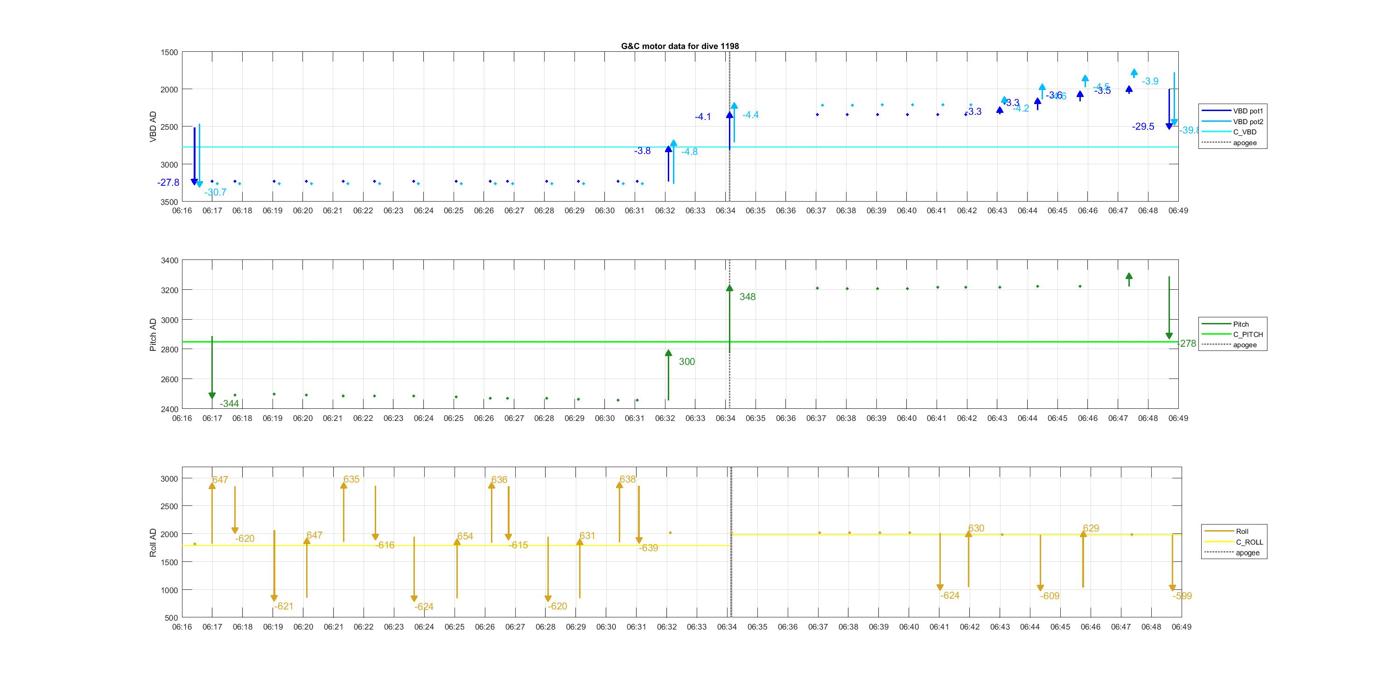This screenshot has width=1400, height=693.
Task: Select the 'VBD AD' y-axis label
Action: coord(153,126)
